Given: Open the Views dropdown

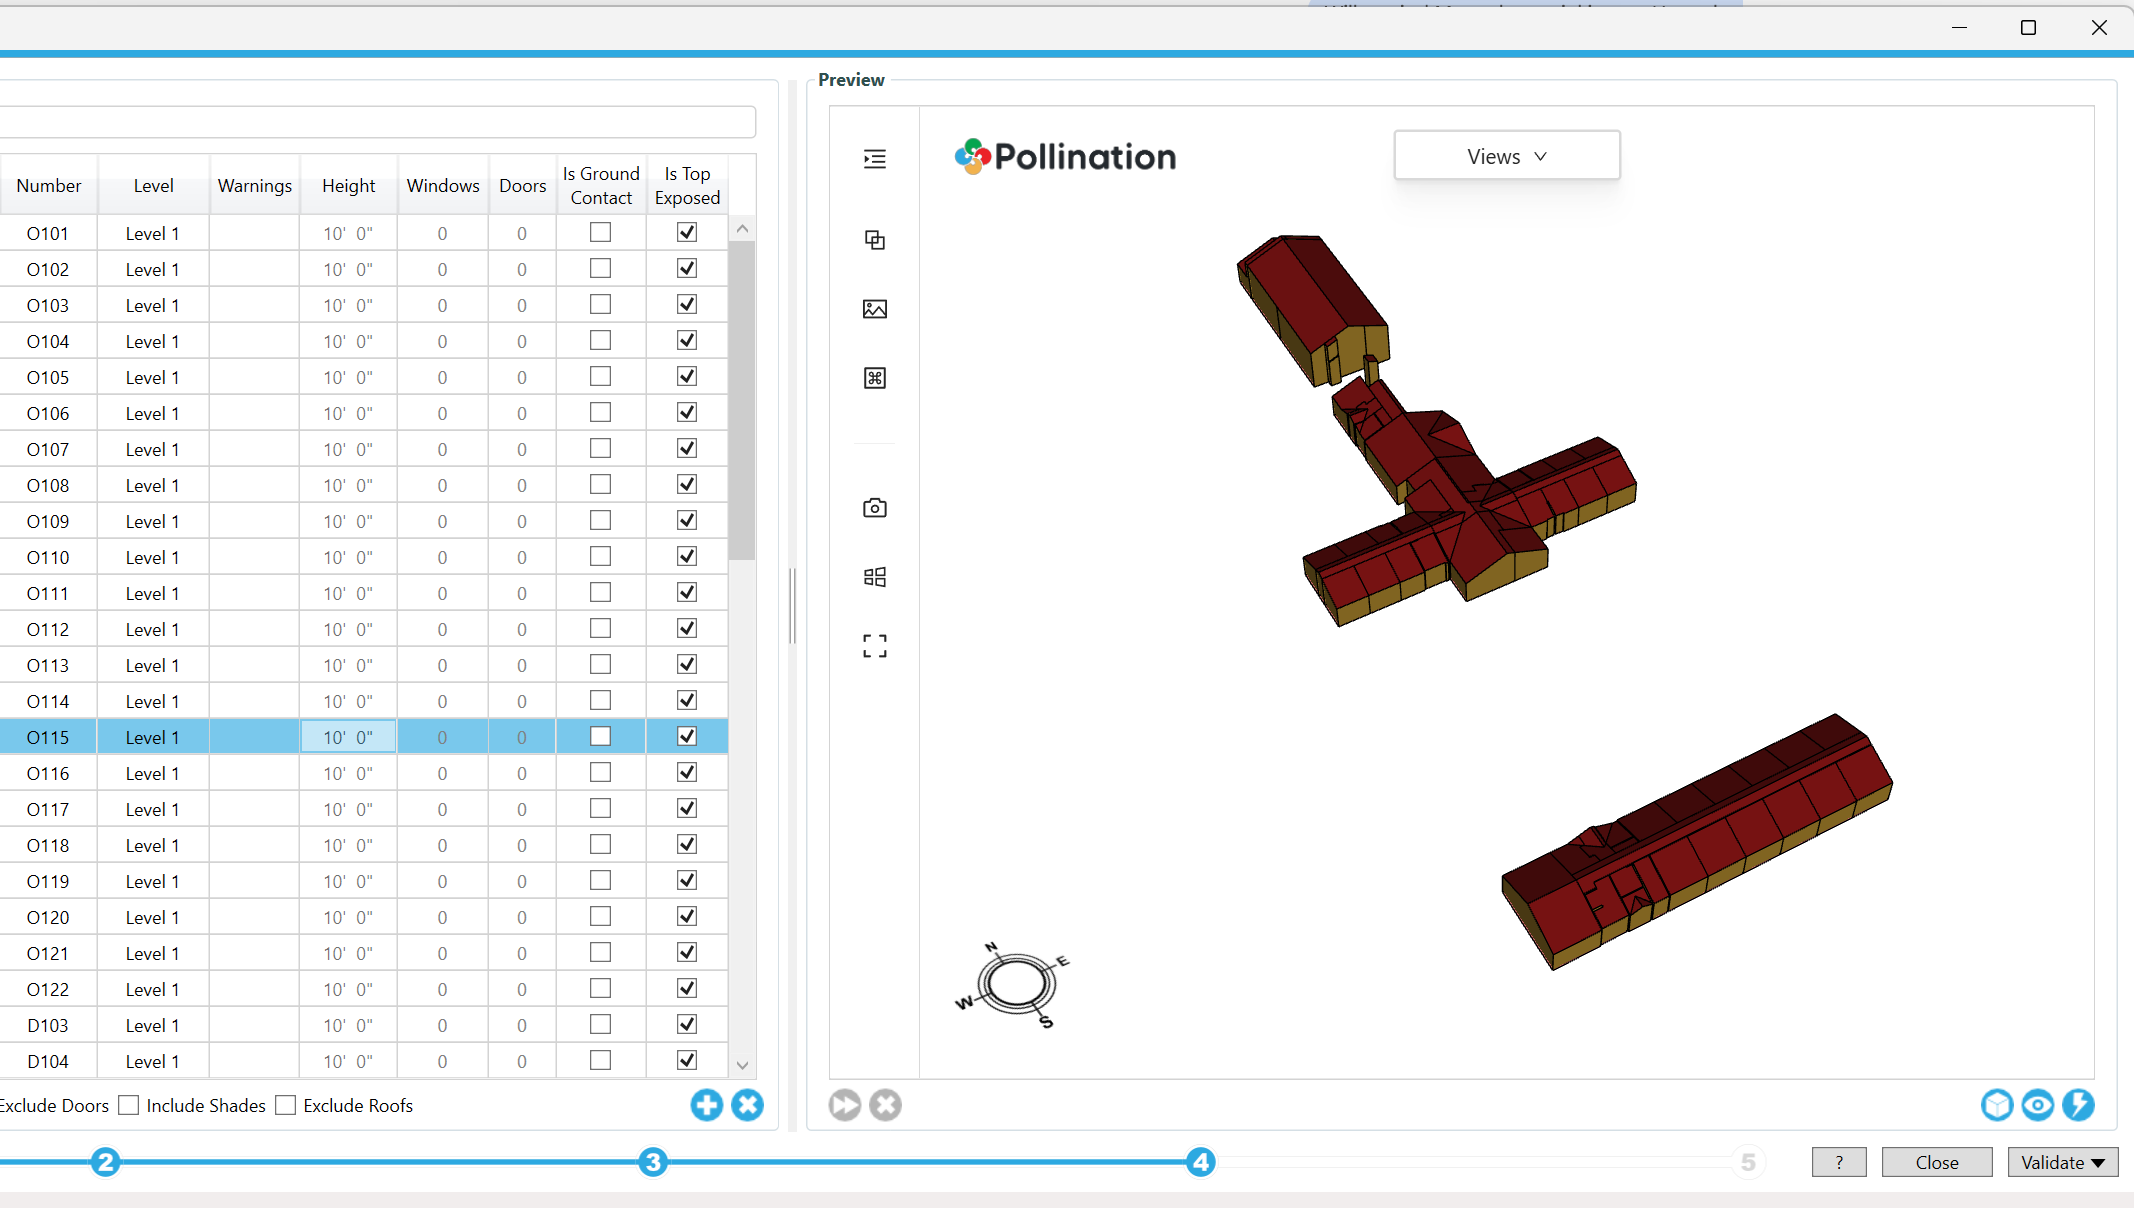Looking at the screenshot, I should click(x=1506, y=156).
